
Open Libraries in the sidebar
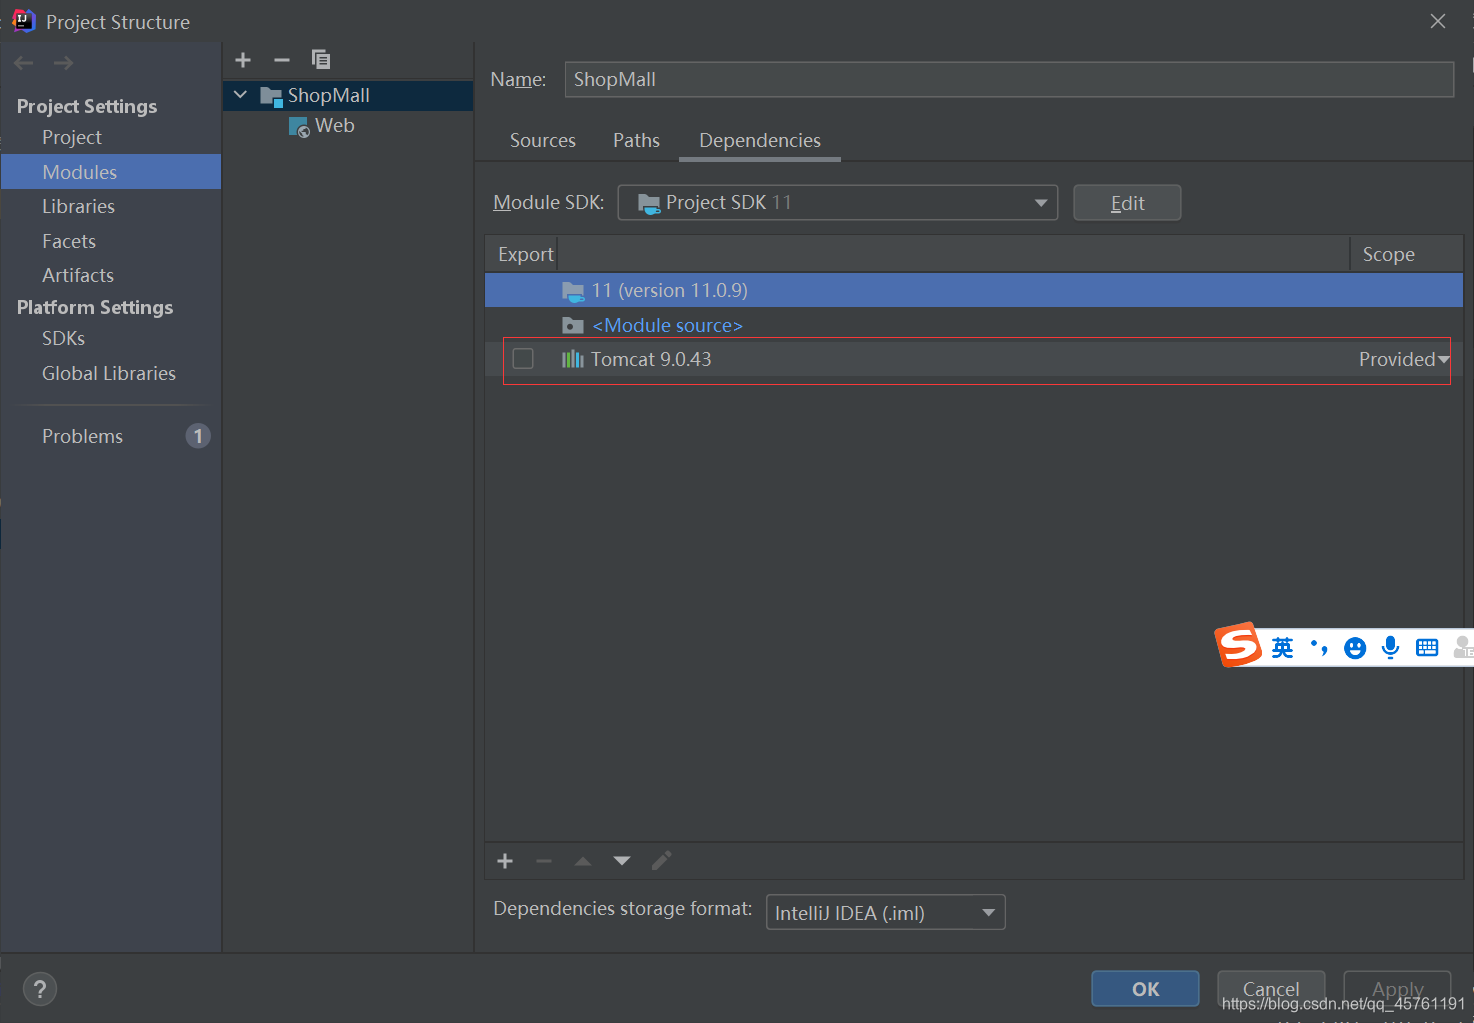tap(79, 206)
